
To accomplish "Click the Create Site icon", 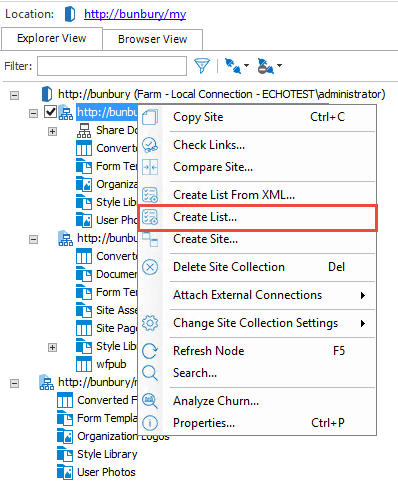I will (150, 239).
